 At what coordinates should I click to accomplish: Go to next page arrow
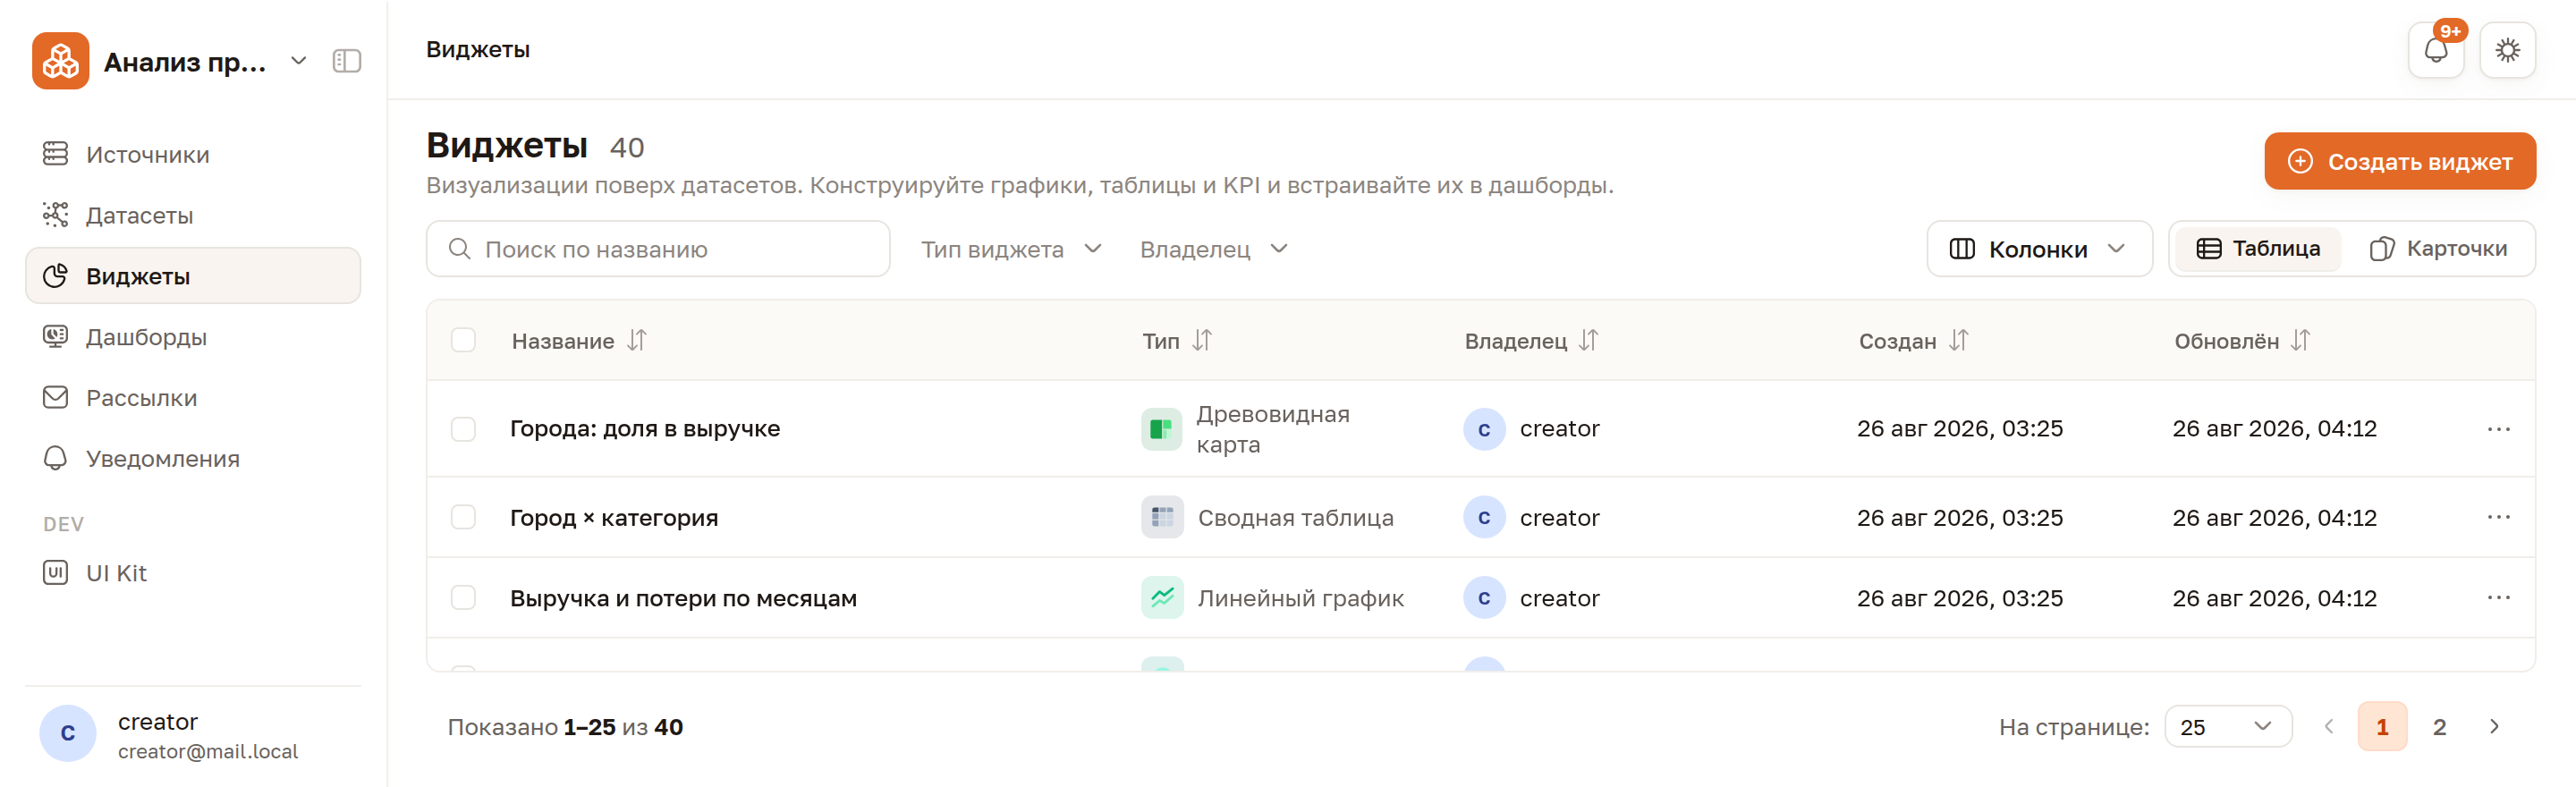click(x=2494, y=727)
